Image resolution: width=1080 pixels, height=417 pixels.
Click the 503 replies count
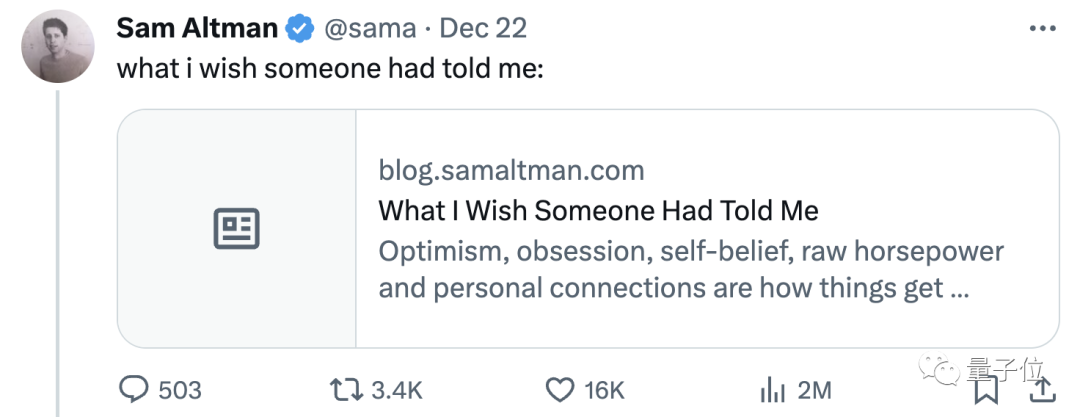coord(180,389)
